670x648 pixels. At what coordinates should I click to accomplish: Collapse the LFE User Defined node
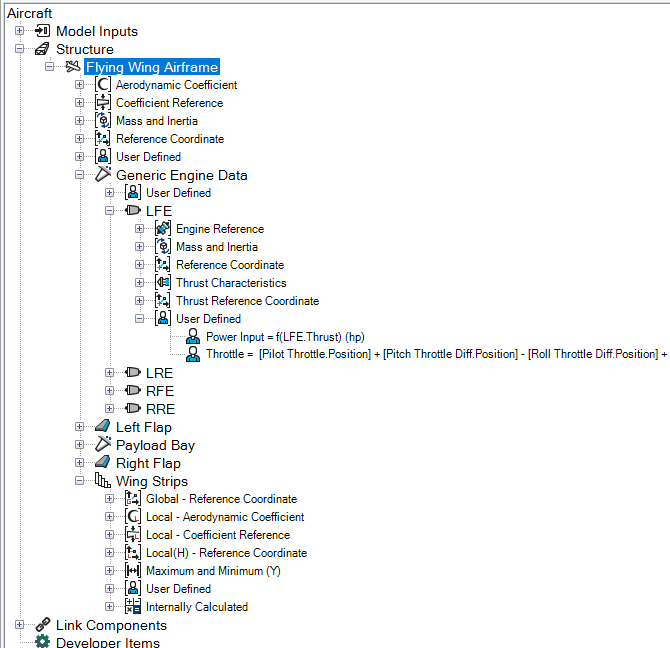(139, 319)
